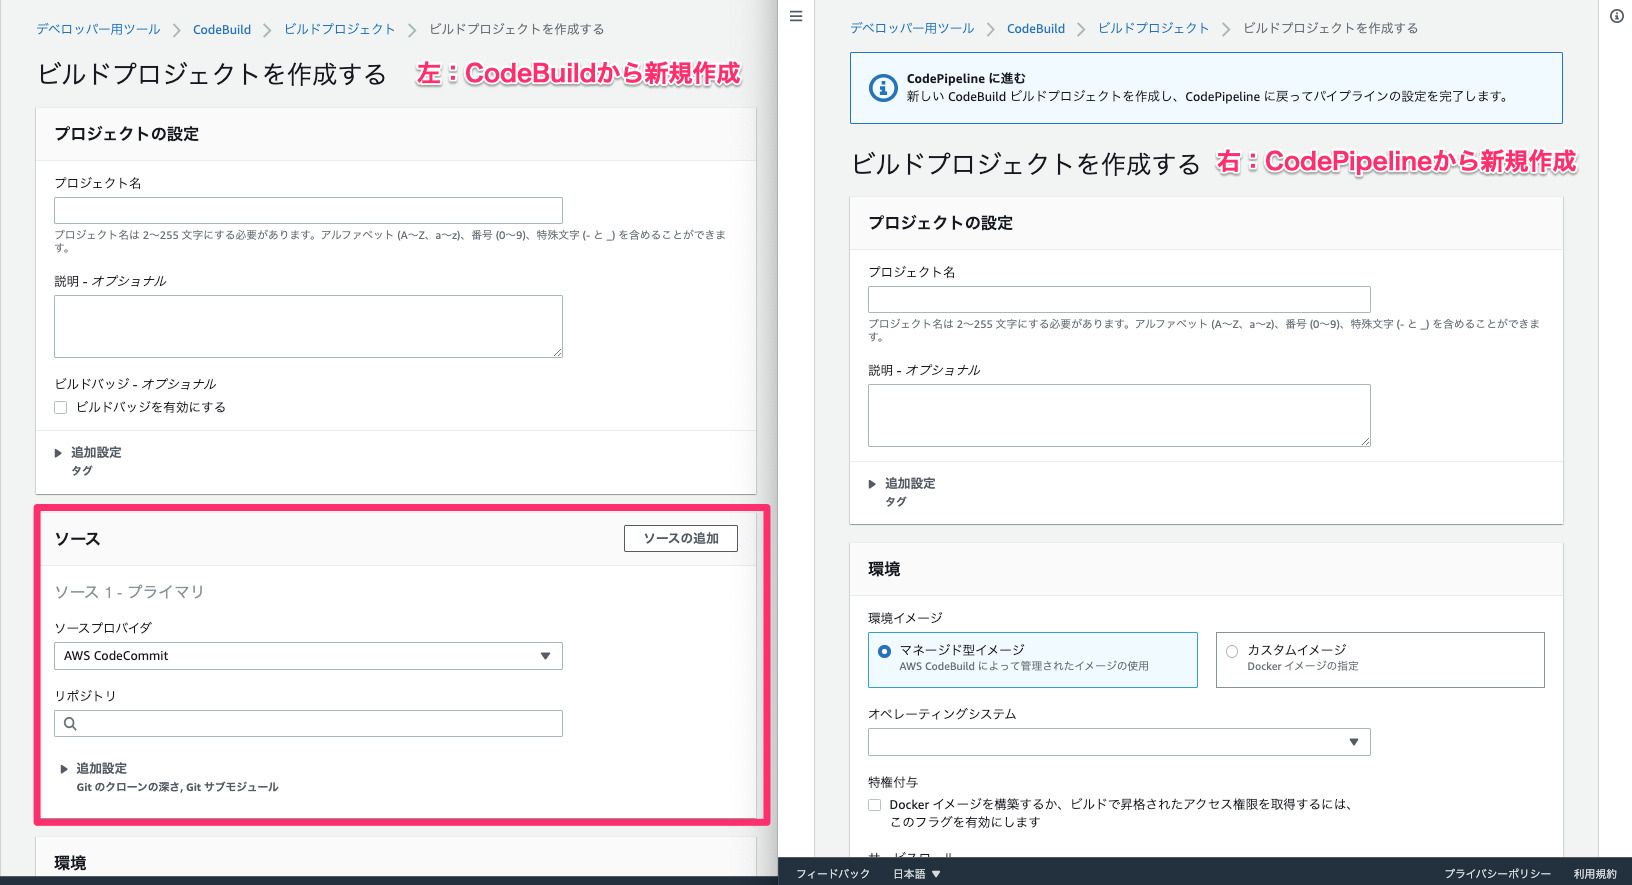Open the operating system dropdown
The height and width of the screenshot is (885, 1632).
pos(1118,742)
